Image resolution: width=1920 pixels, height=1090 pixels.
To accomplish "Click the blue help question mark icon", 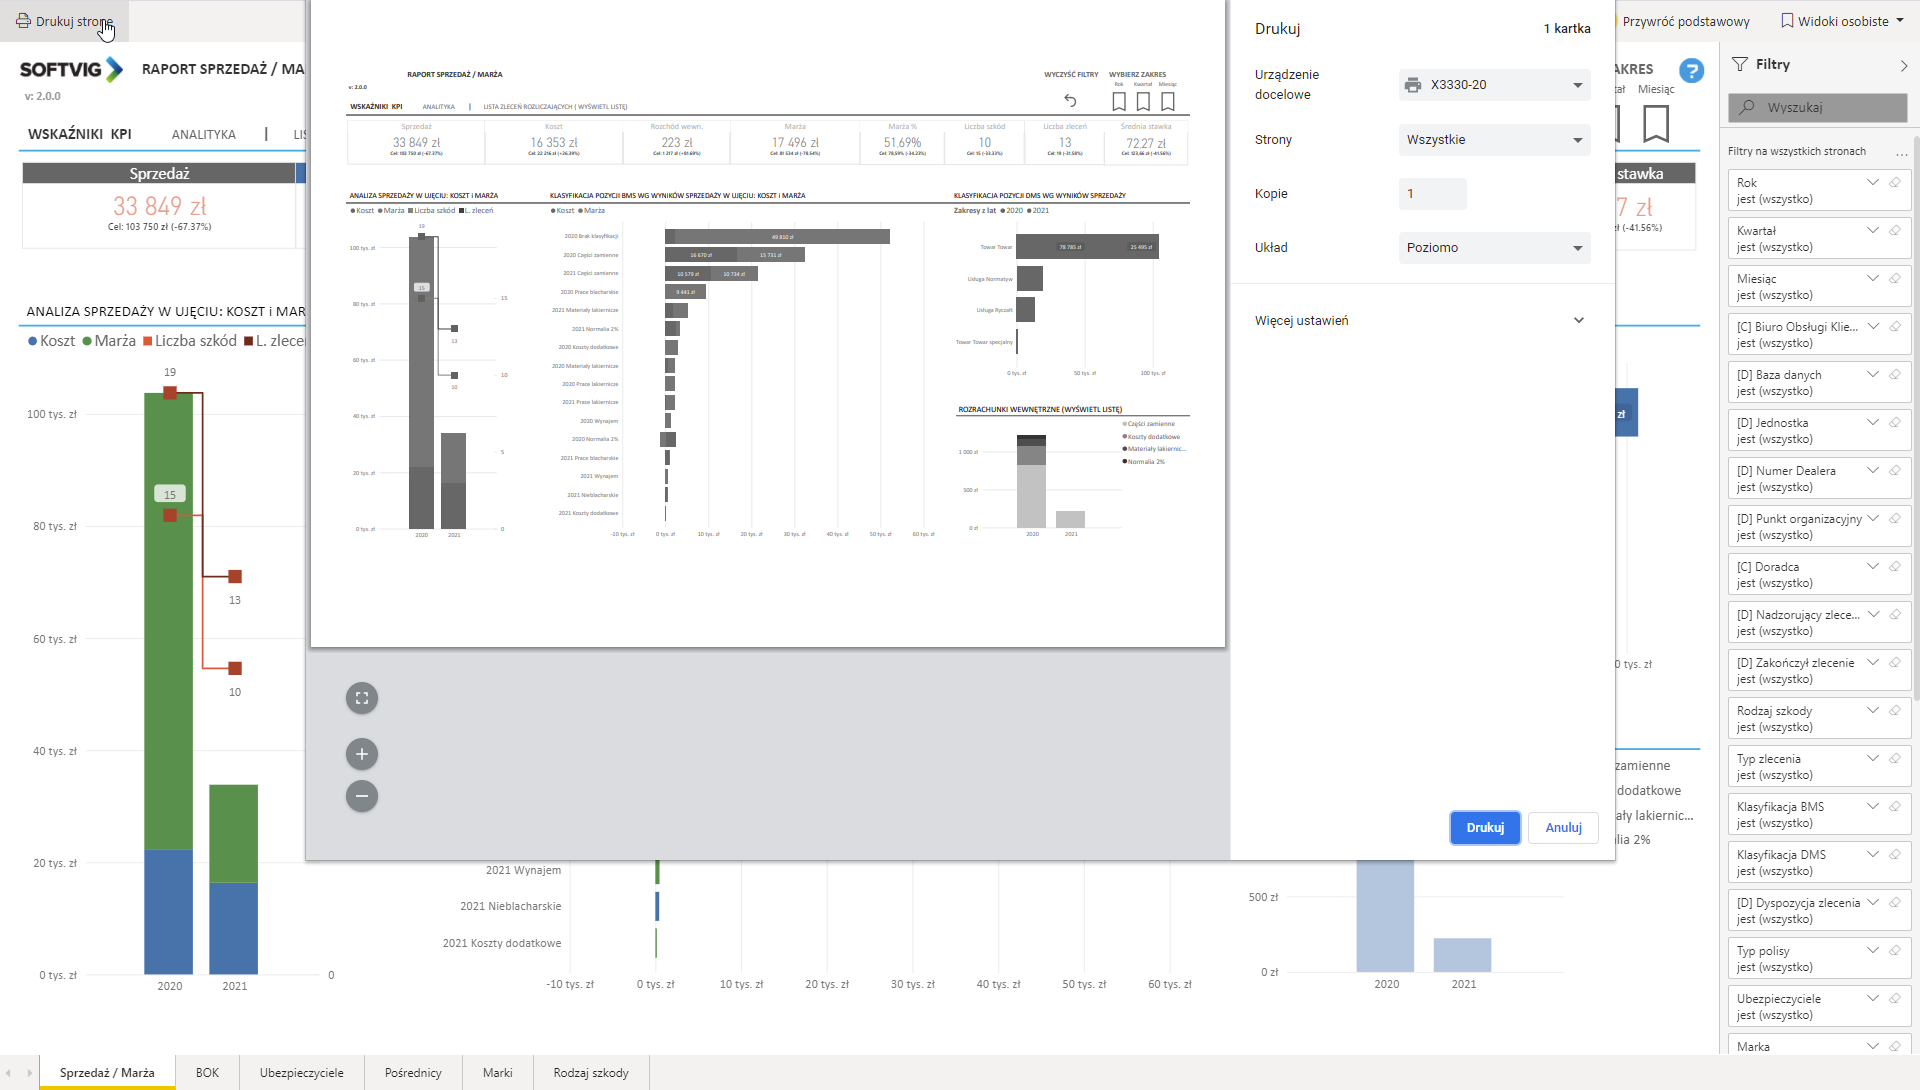I will point(1691,71).
